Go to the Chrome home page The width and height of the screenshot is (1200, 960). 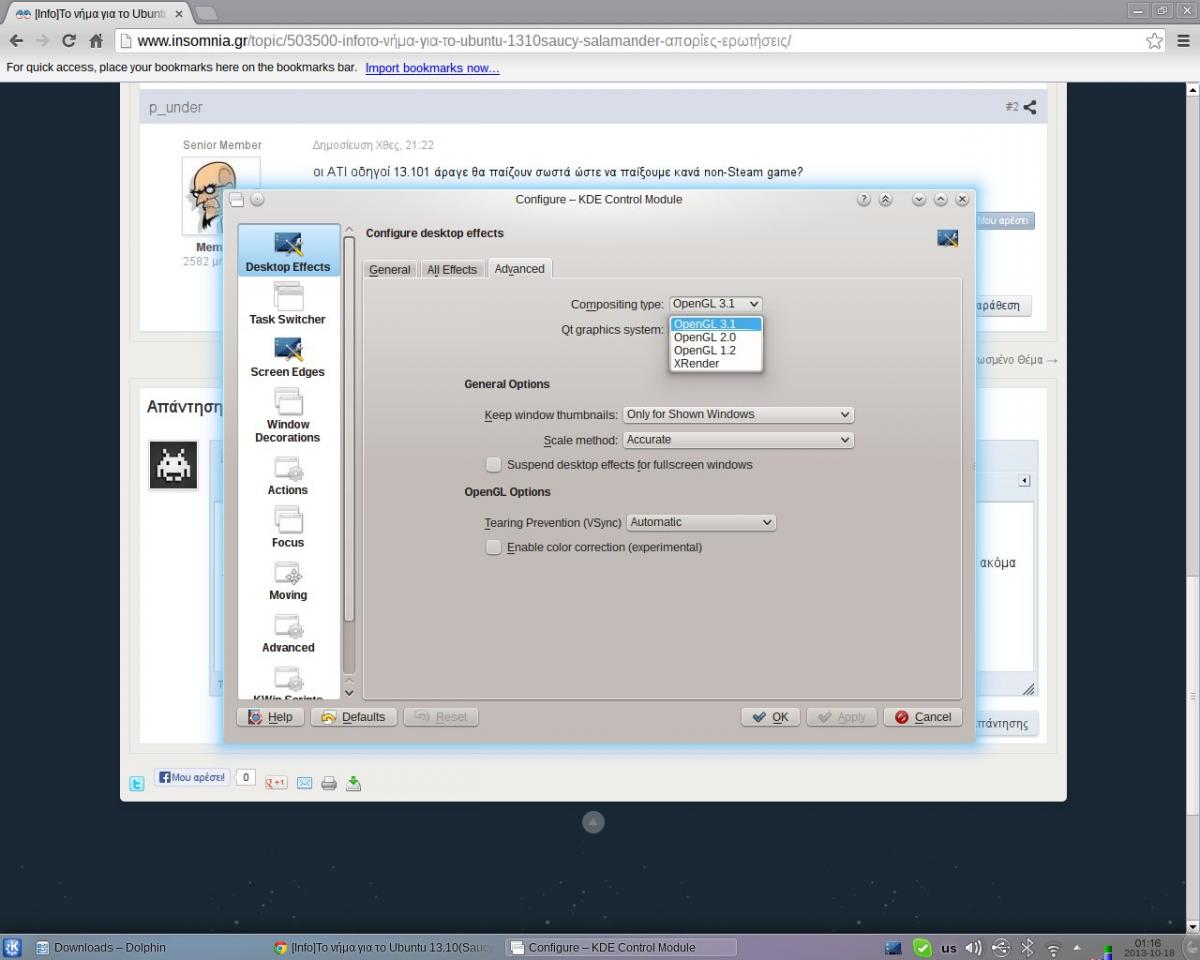[x=96, y=41]
